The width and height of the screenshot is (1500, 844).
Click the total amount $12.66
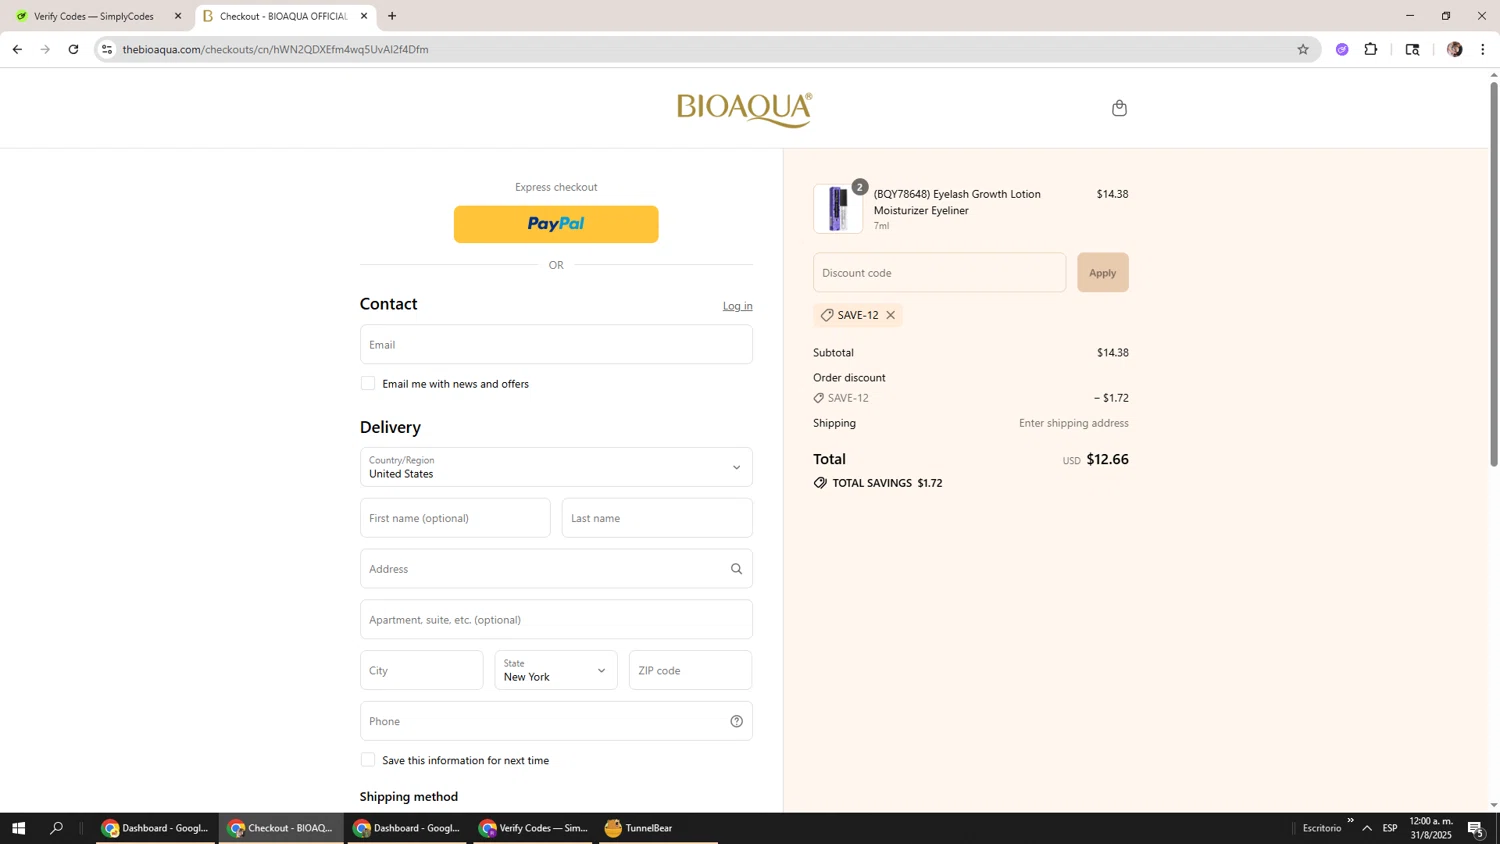point(1107,460)
